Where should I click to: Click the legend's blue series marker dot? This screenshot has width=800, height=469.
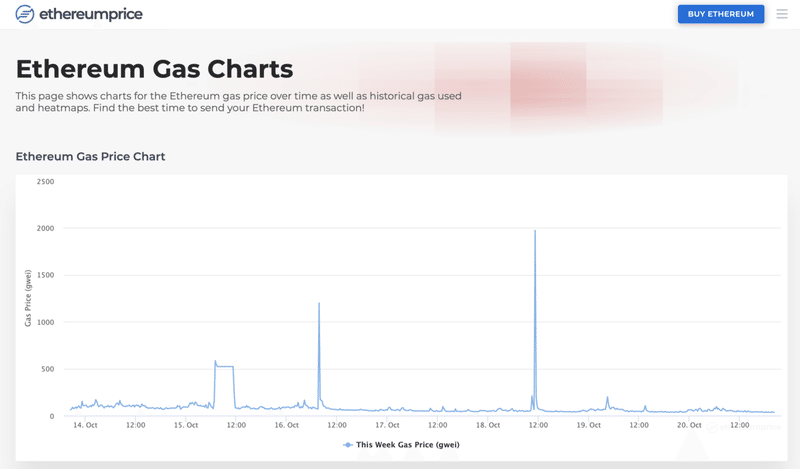pyautogui.click(x=348, y=445)
